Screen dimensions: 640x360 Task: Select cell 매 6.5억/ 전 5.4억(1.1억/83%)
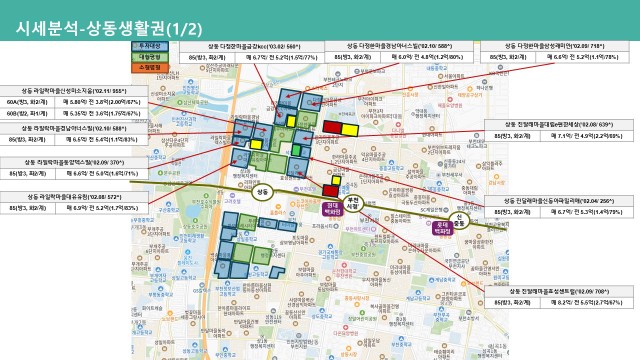click(x=101, y=140)
